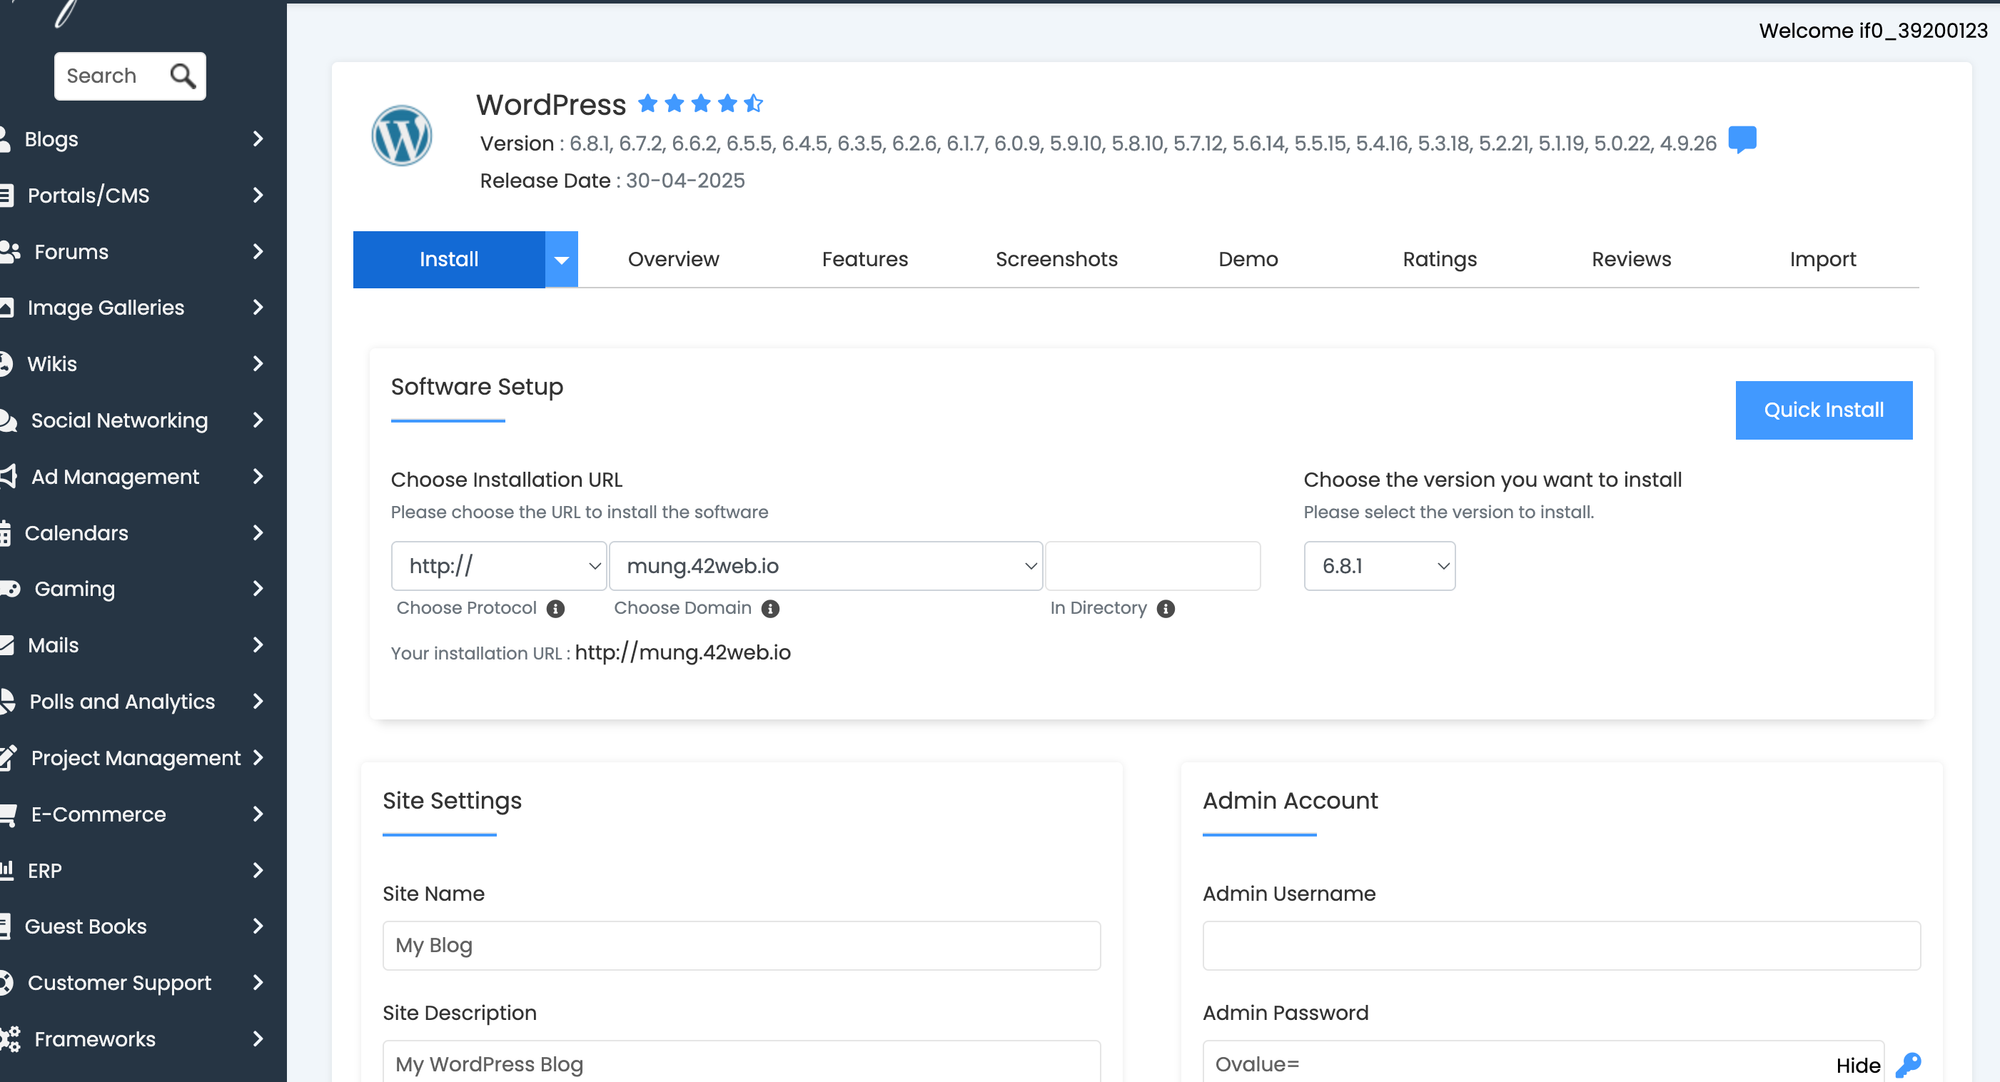Click the Choose Protocol info icon
This screenshot has height=1082, width=2000.
coord(556,609)
